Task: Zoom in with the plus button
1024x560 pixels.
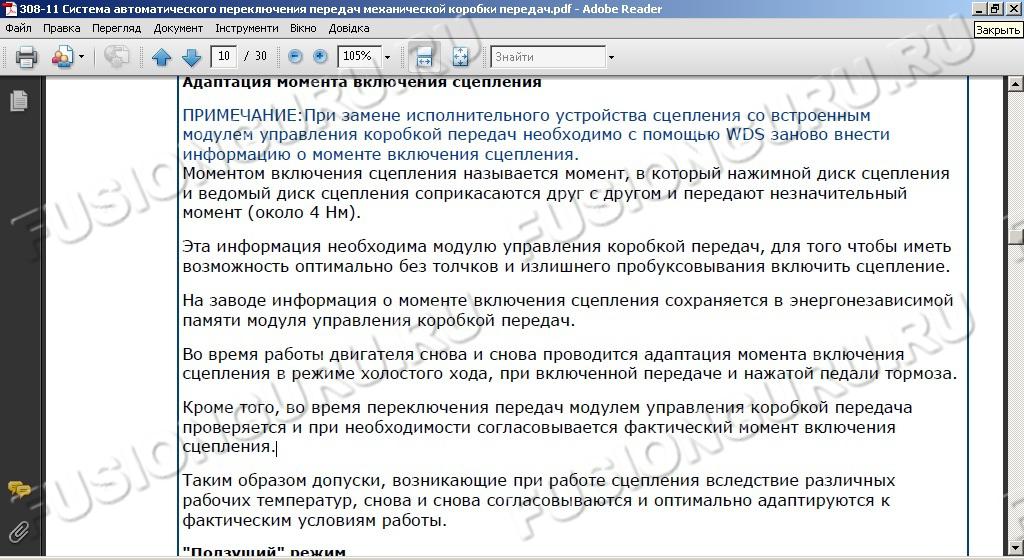Action: 320,56
